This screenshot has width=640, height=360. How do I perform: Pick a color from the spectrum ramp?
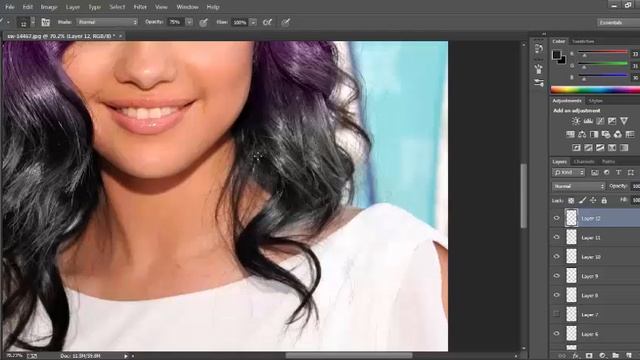coord(595,90)
